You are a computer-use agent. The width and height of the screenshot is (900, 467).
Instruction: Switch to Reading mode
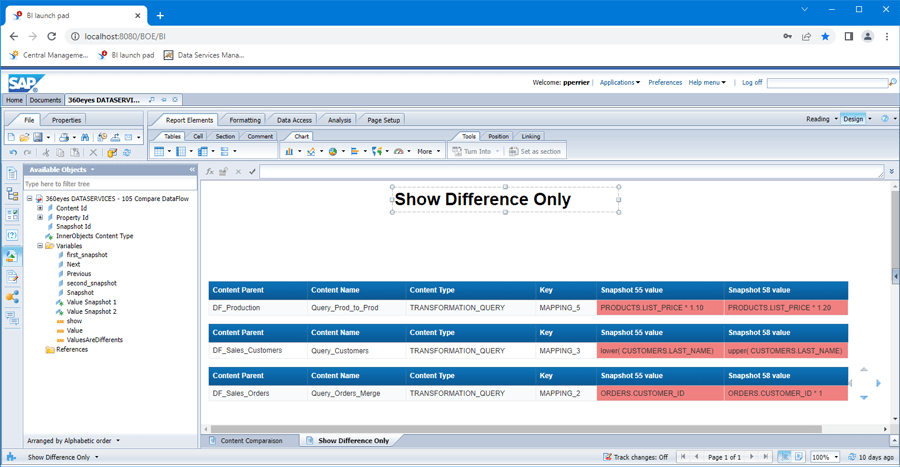(817, 119)
